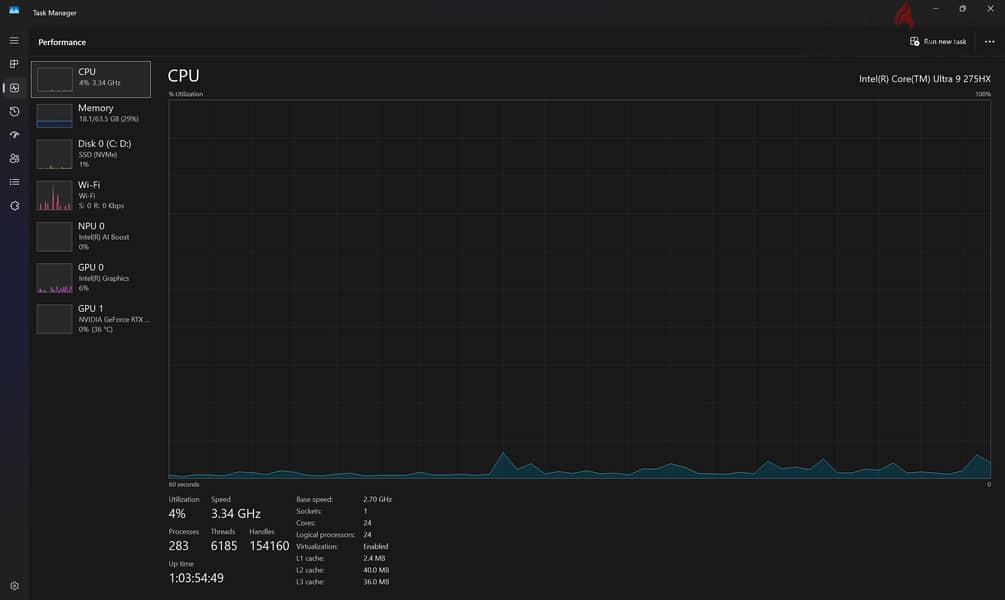The image size is (1005, 600).
Task: Close the Task Manager window
Action: pyautogui.click(x=990, y=9)
